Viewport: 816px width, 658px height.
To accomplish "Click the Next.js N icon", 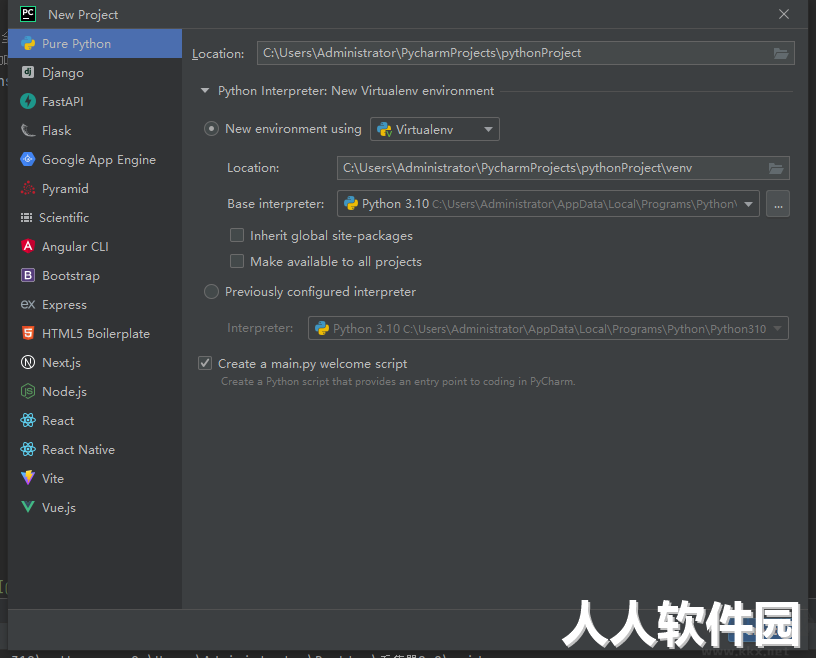I will (x=28, y=362).
